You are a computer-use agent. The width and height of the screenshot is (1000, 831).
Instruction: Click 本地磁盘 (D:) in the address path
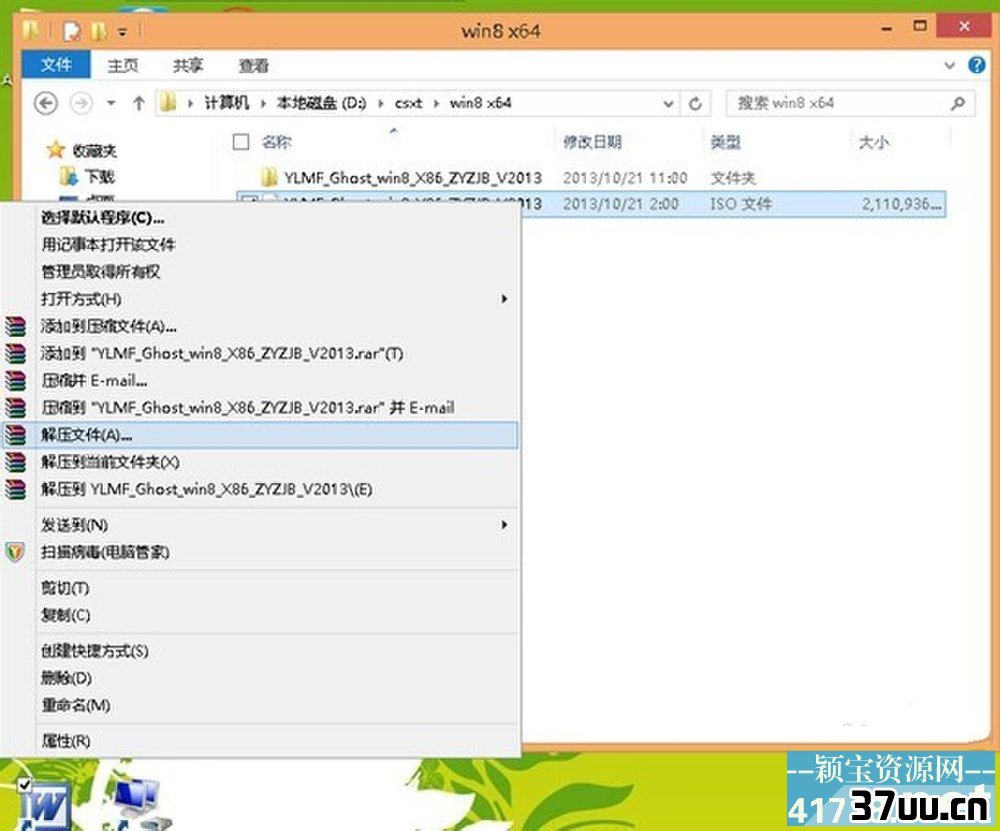pos(321,103)
